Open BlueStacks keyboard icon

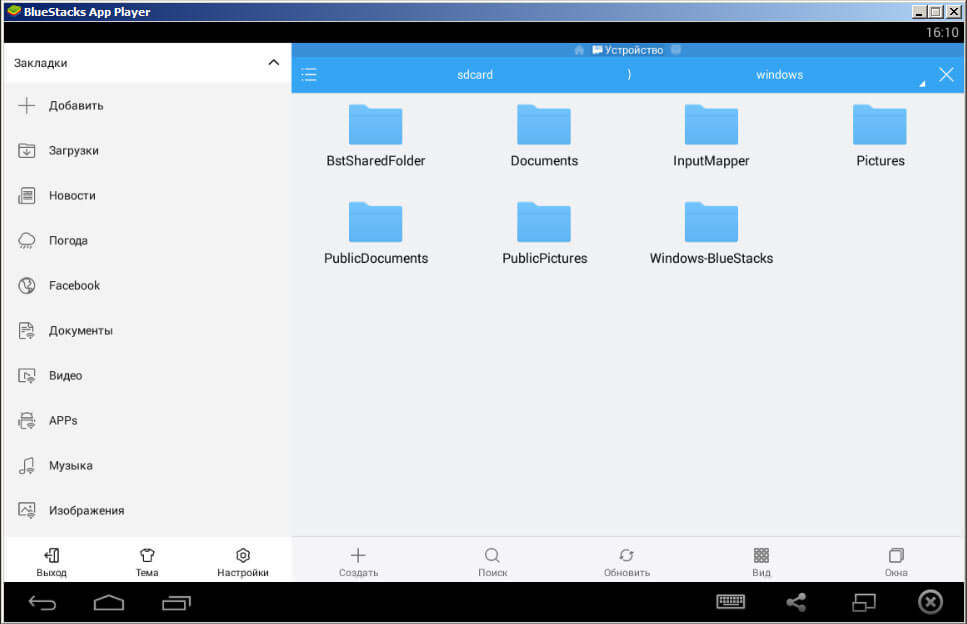tap(731, 601)
